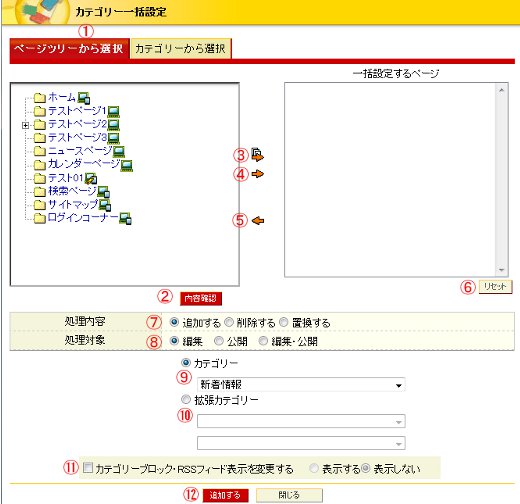Click the 内容確認 button
The height and width of the screenshot is (504, 520).
point(201,298)
